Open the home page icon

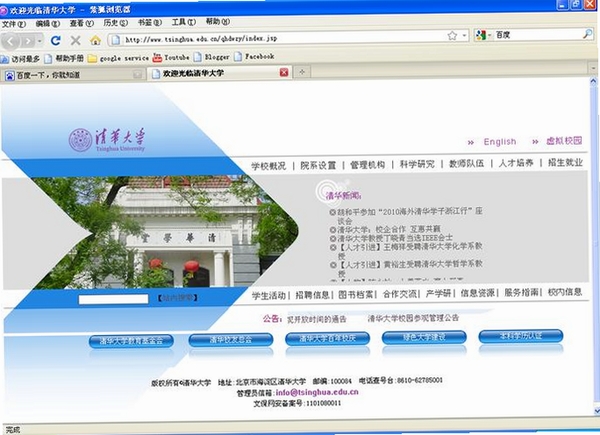(x=95, y=40)
